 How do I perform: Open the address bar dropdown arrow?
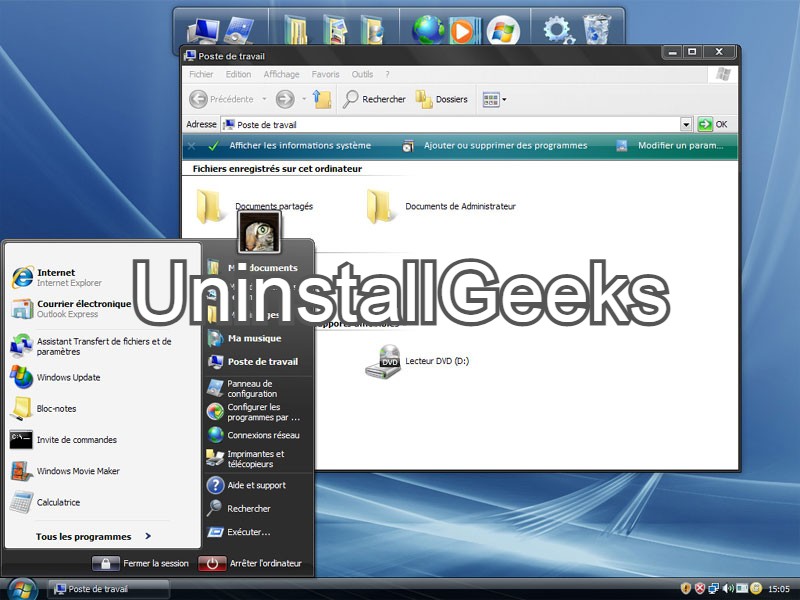coord(686,124)
